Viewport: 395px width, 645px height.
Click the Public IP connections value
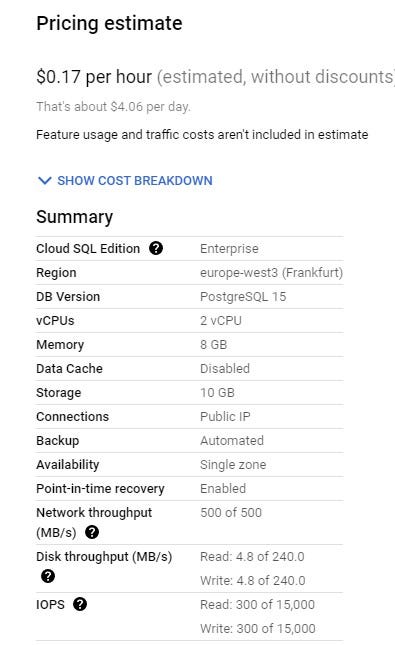pyautogui.click(x=225, y=416)
